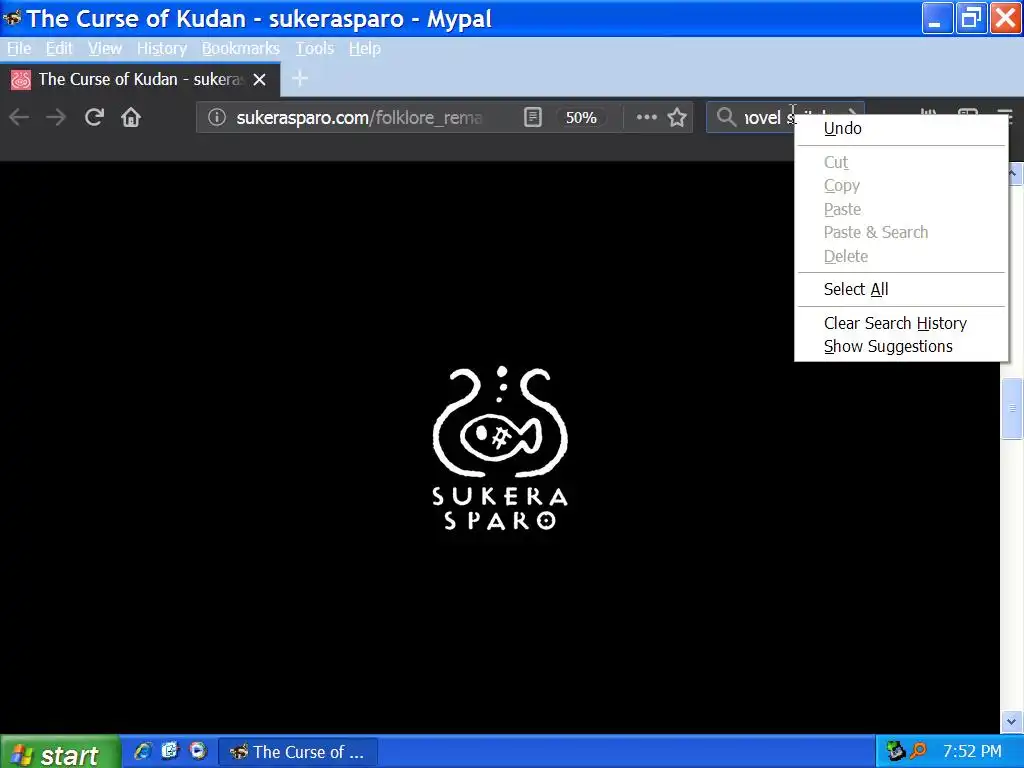Viewport: 1024px width, 768px height.
Task: Click the first system tray icon
Action: (x=895, y=752)
